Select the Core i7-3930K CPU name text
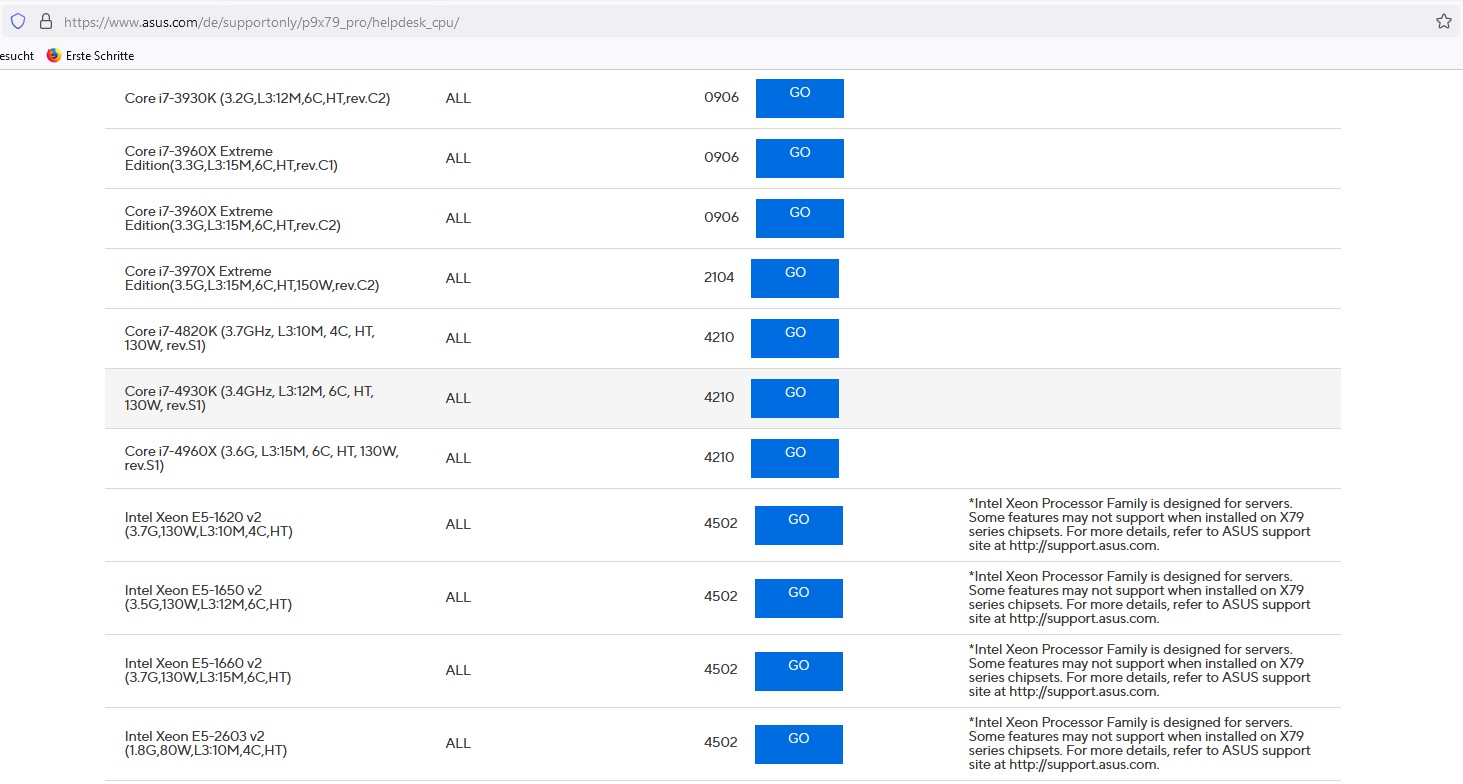Viewport: 1463px width, 784px height. pos(257,98)
